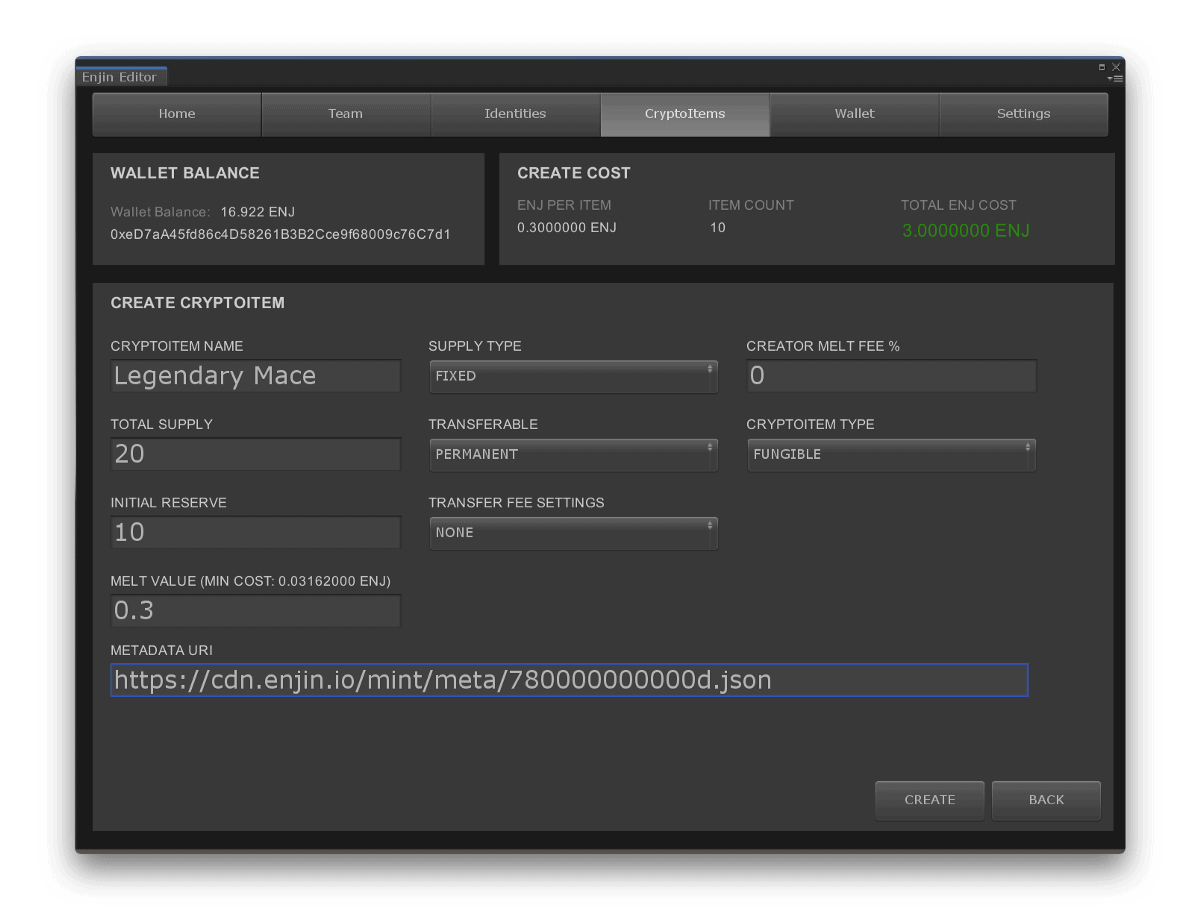Click the Enjin Editor window tab
Screen dimensions: 1200x910
pyautogui.click(x=121, y=77)
